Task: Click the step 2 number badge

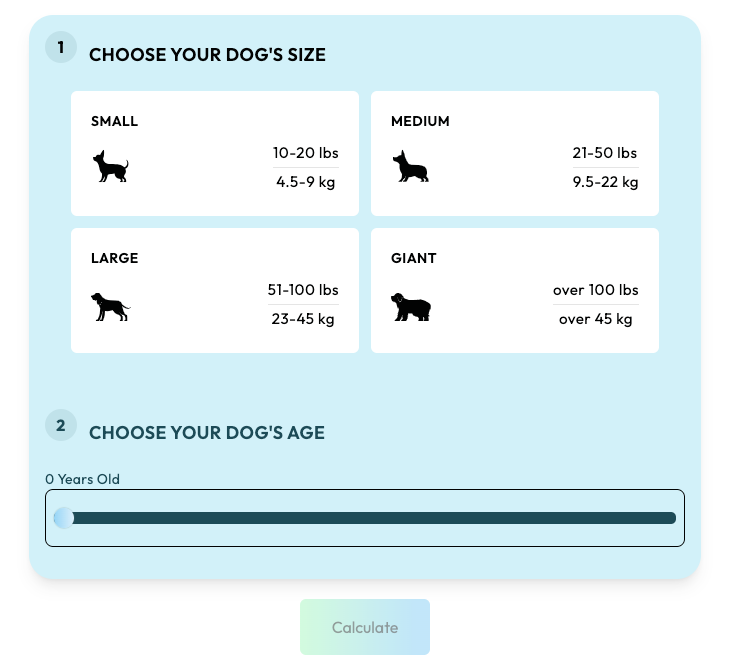Action: pos(61,425)
